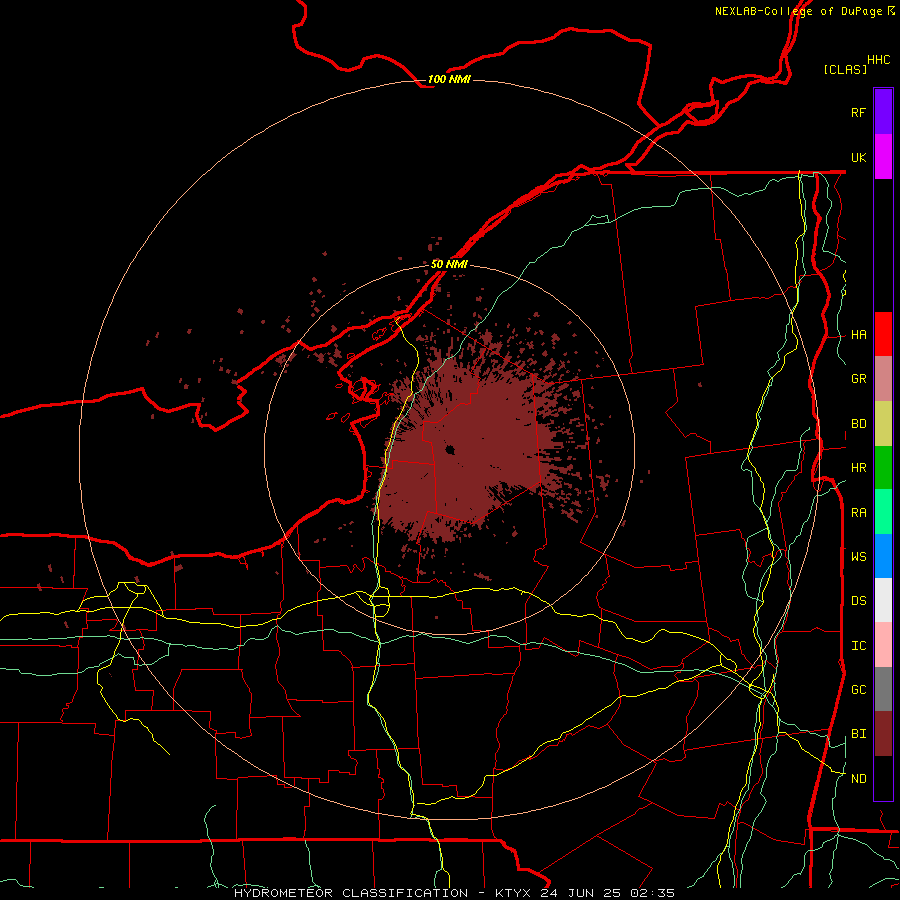This screenshot has width=900, height=900.
Task: Select the BD yellow legend swatch
Action: 883,424
